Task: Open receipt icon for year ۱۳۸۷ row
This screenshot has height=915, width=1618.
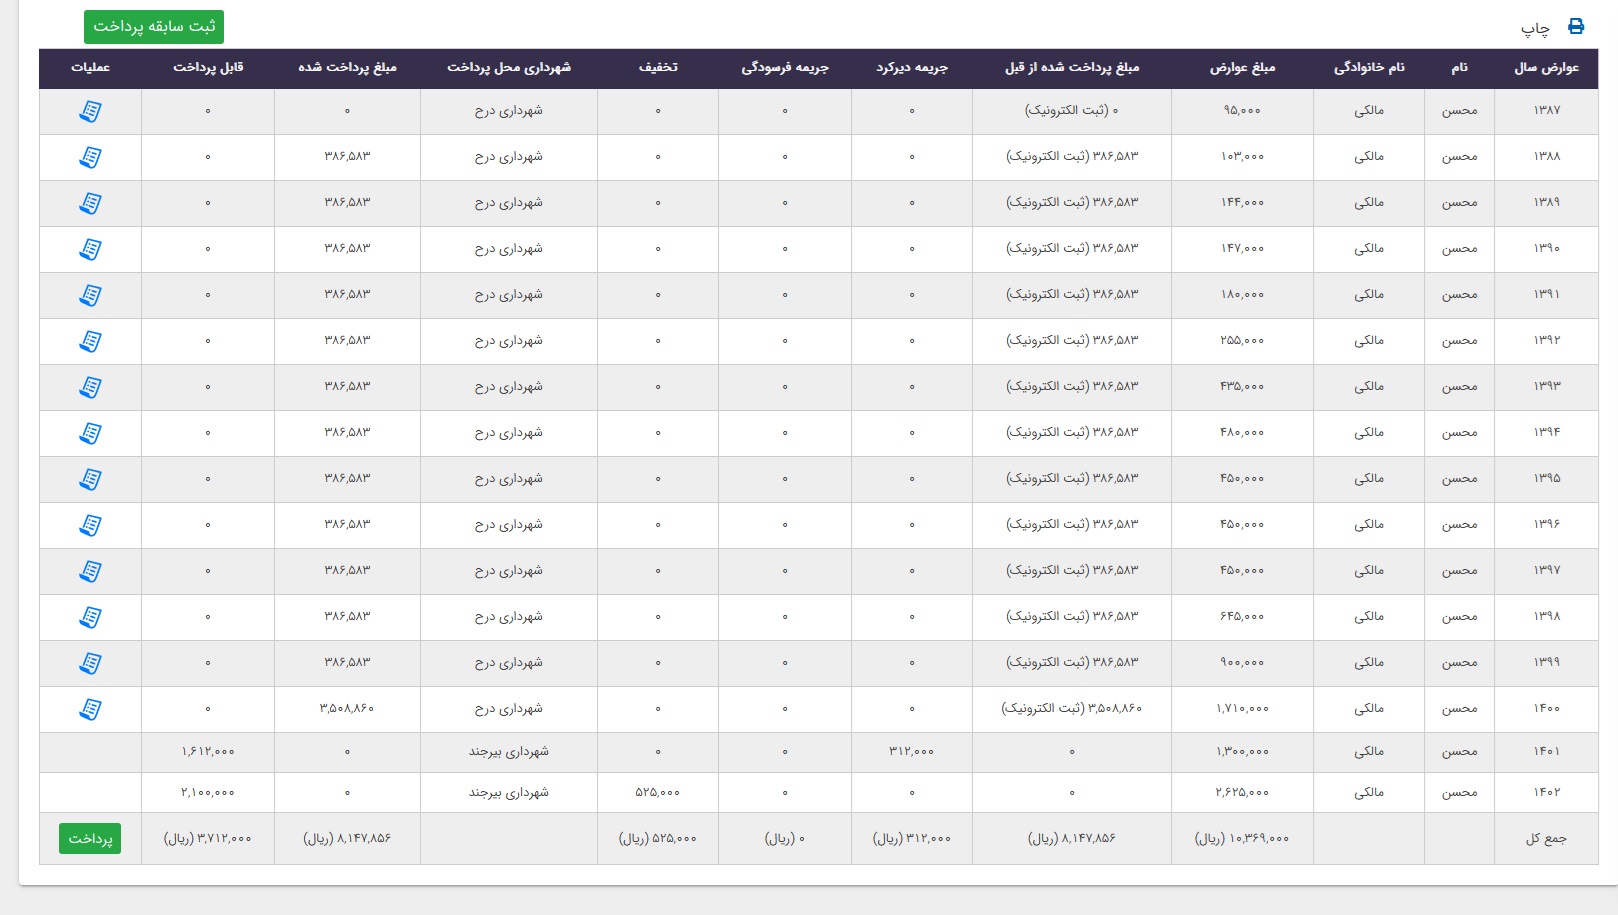Action: coord(90,111)
